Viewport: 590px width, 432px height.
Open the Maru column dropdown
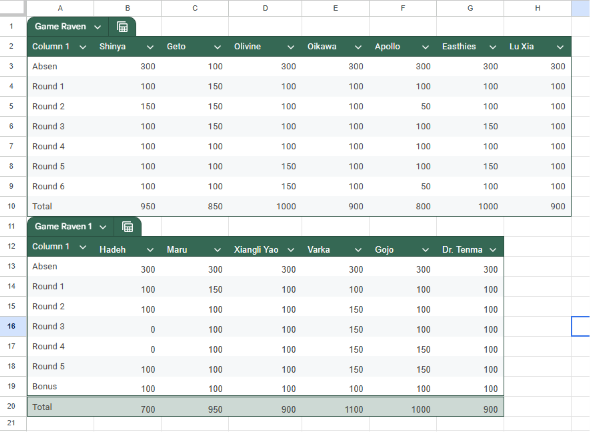click(x=217, y=250)
